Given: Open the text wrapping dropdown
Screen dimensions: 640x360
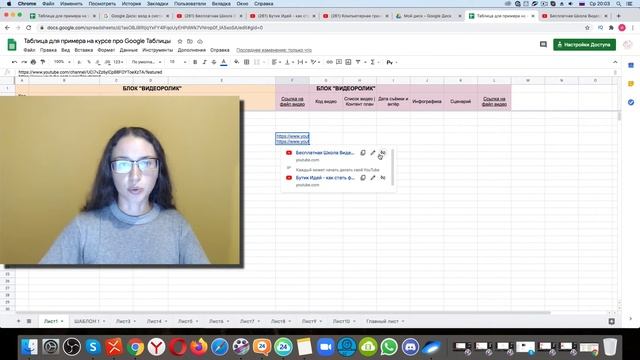Looking at the screenshot, I should 302,62.
